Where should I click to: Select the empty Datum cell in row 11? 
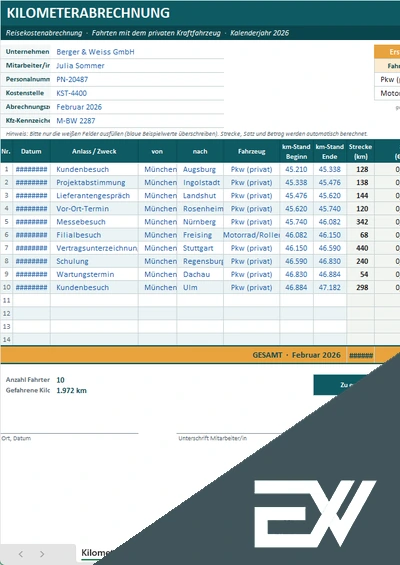pyautogui.click(x=31, y=301)
